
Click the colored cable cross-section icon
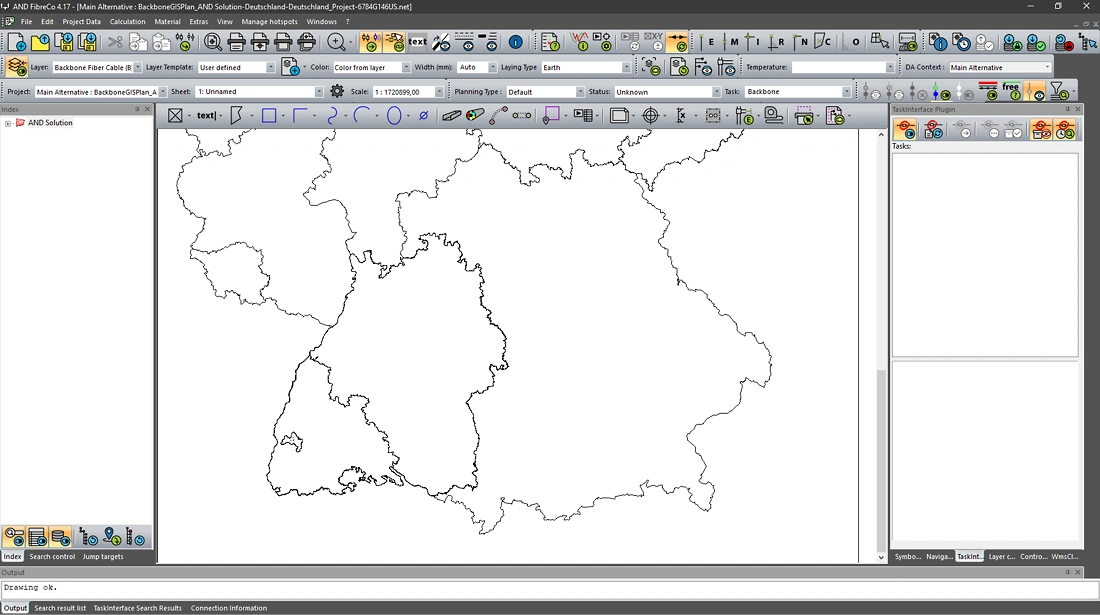(475, 116)
